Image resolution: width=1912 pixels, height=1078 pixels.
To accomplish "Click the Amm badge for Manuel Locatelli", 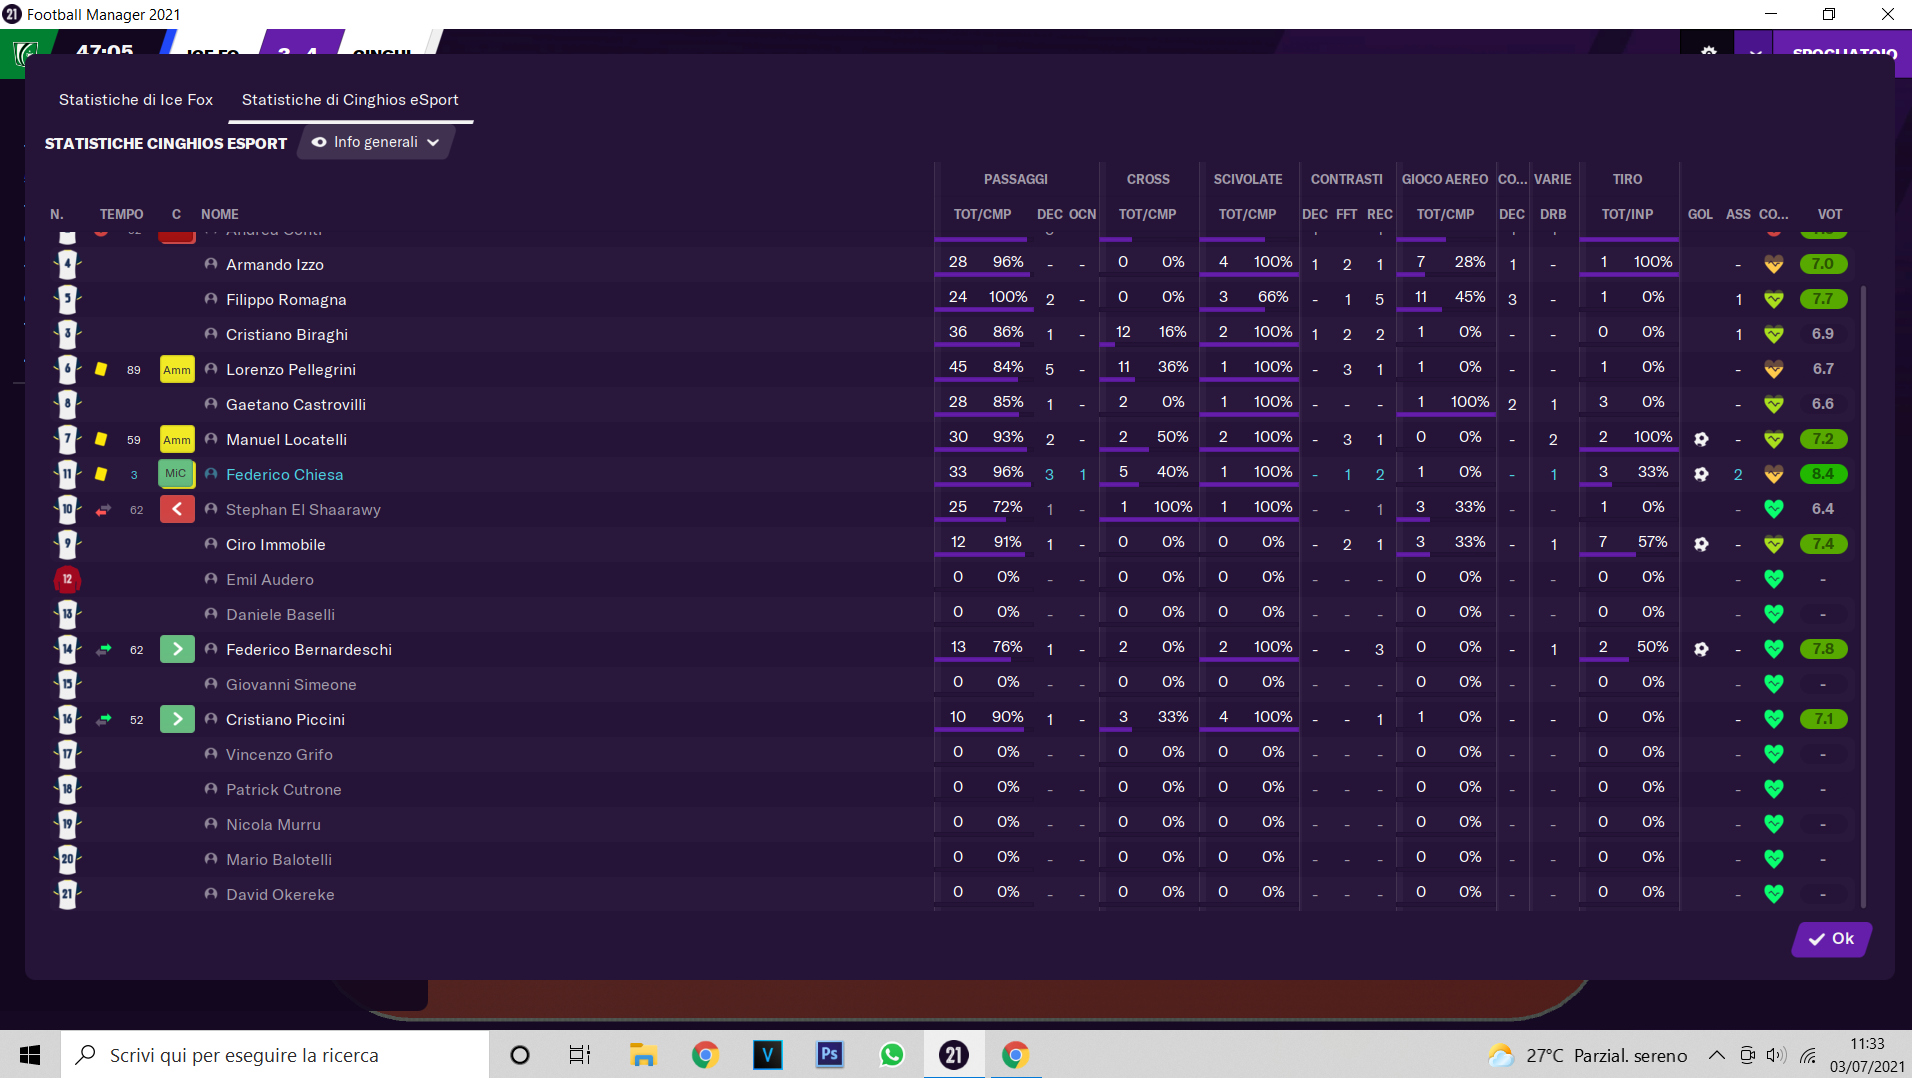I will click(177, 440).
